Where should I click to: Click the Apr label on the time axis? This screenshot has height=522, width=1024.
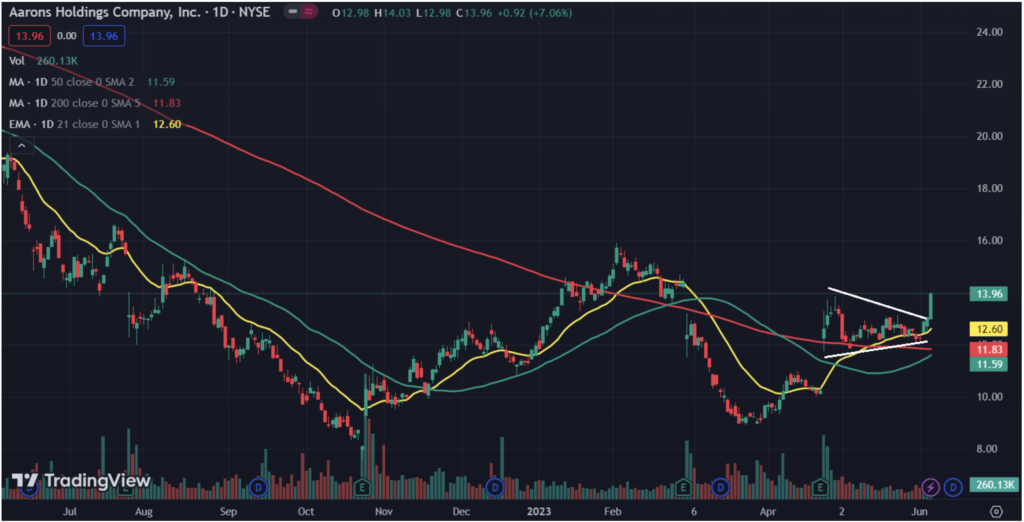(768, 511)
